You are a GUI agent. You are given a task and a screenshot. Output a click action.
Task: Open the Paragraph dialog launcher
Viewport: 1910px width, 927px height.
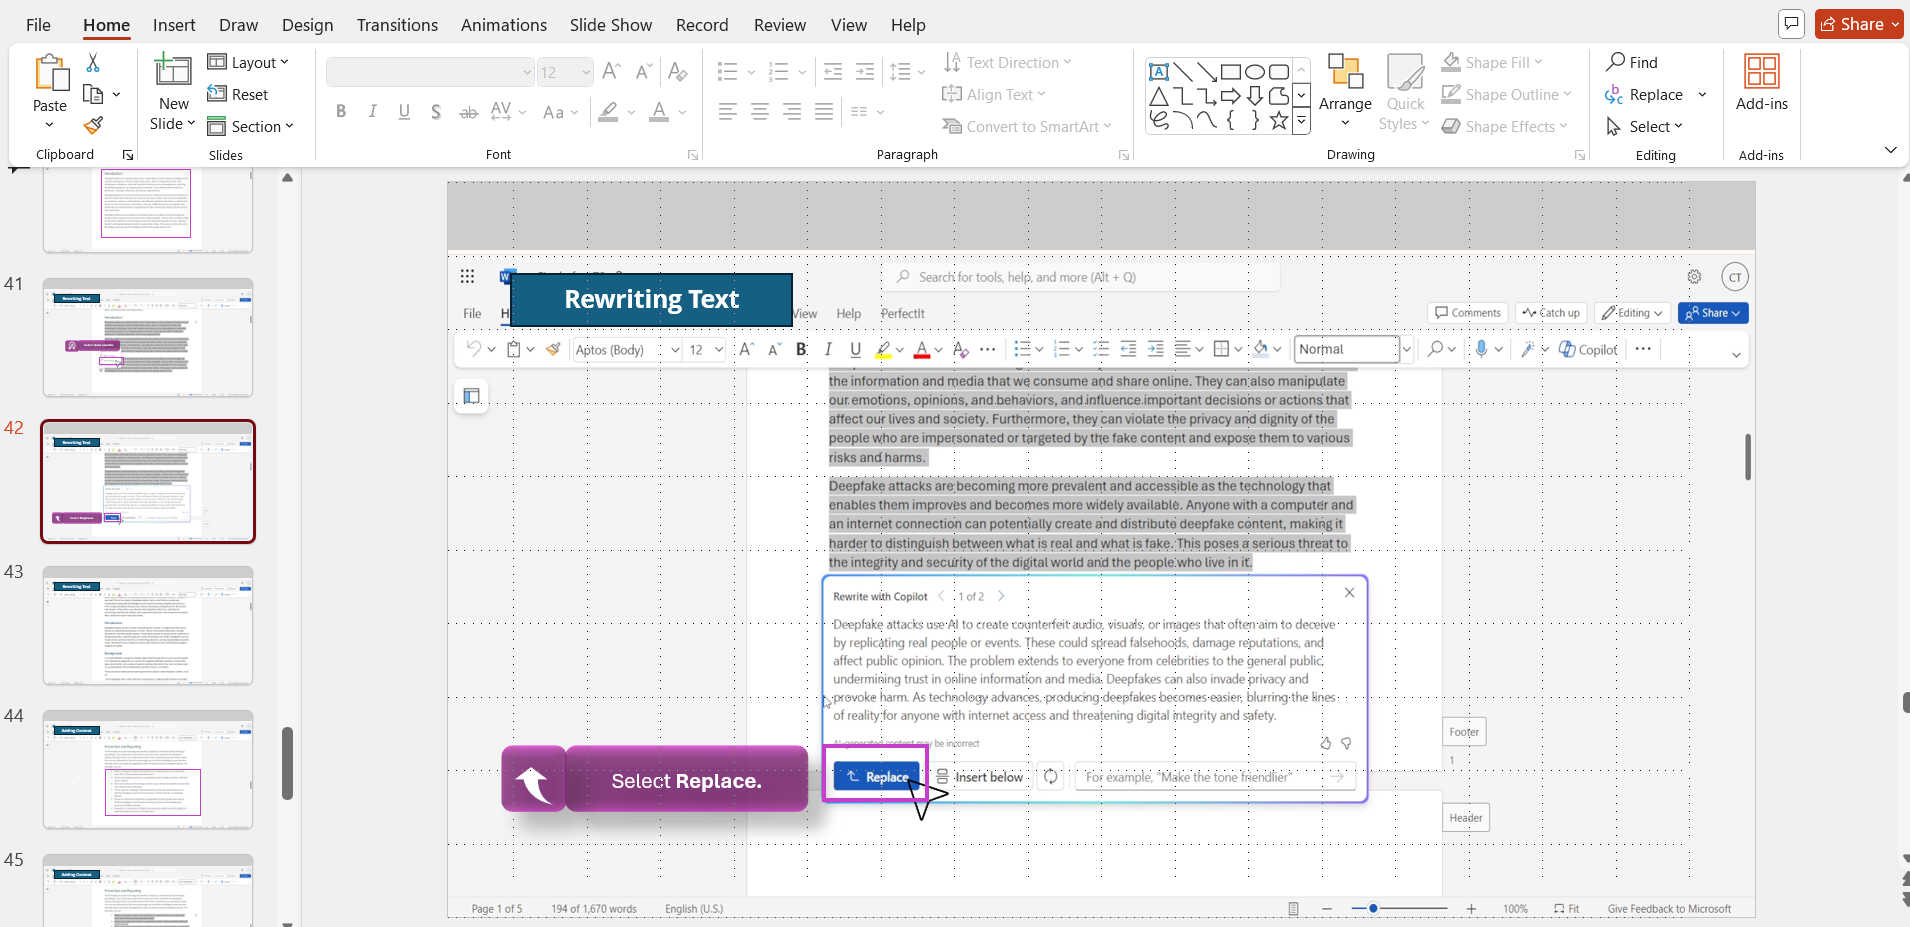coord(1124,155)
